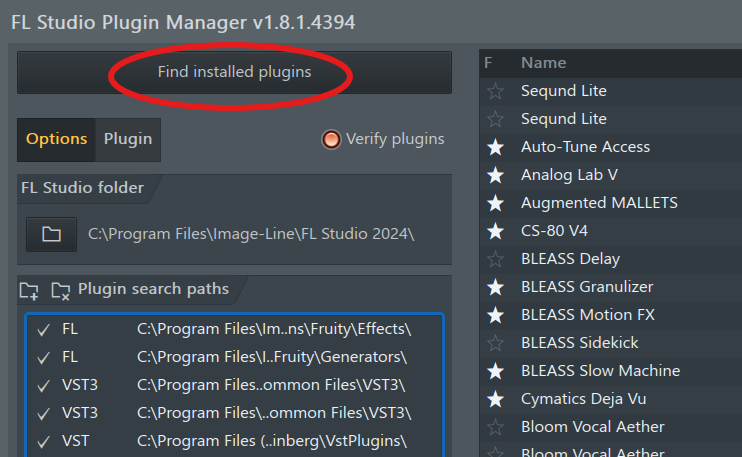Toggle checkmark for VST3 path 'C:\Program Files..ommon Files\VST3\'
The width and height of the screenshot is (742, 457).
(x=44, y=386)
